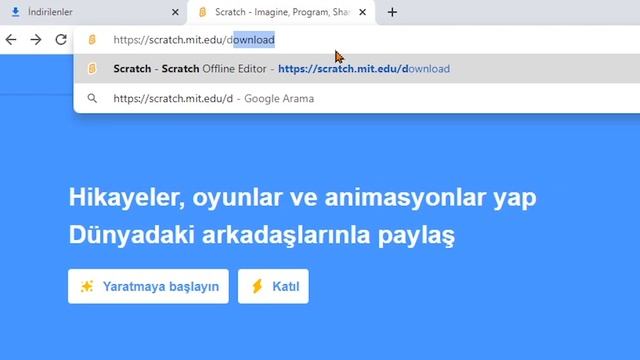Go back with the browser back arrow

[x=11, y=40]
